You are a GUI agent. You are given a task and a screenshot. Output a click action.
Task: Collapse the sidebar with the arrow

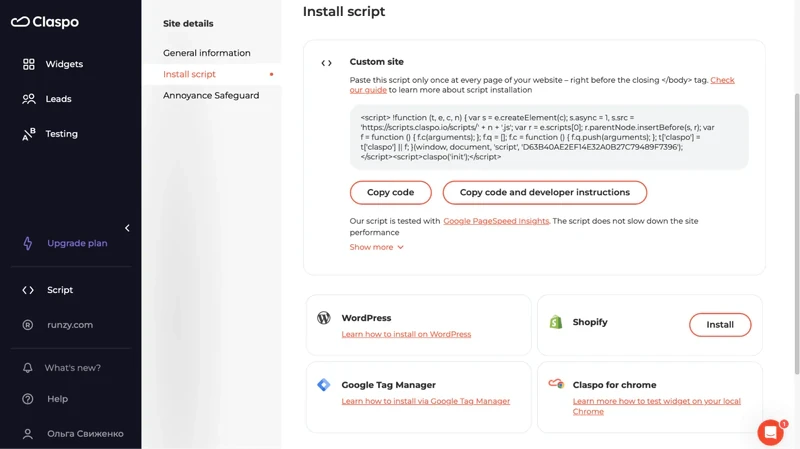point(127,228)
